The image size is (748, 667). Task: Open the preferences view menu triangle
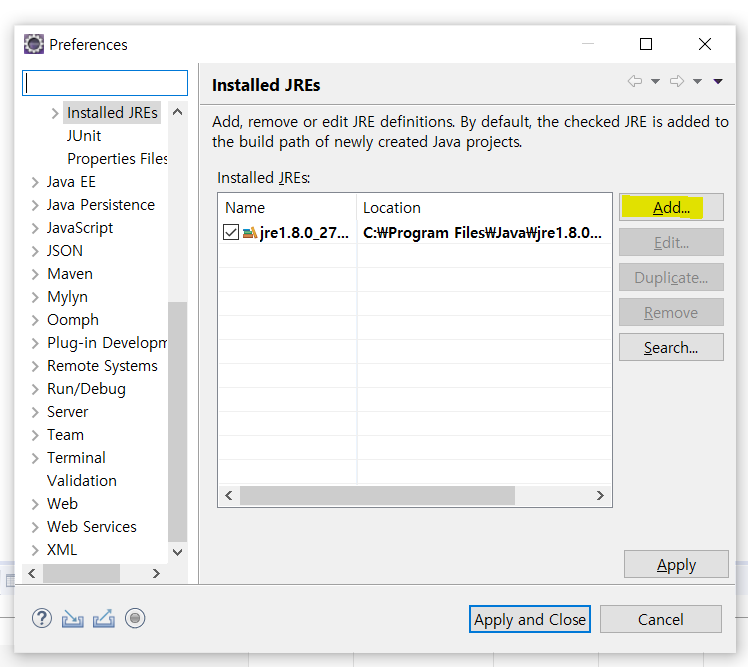click(x=718, y=82)
